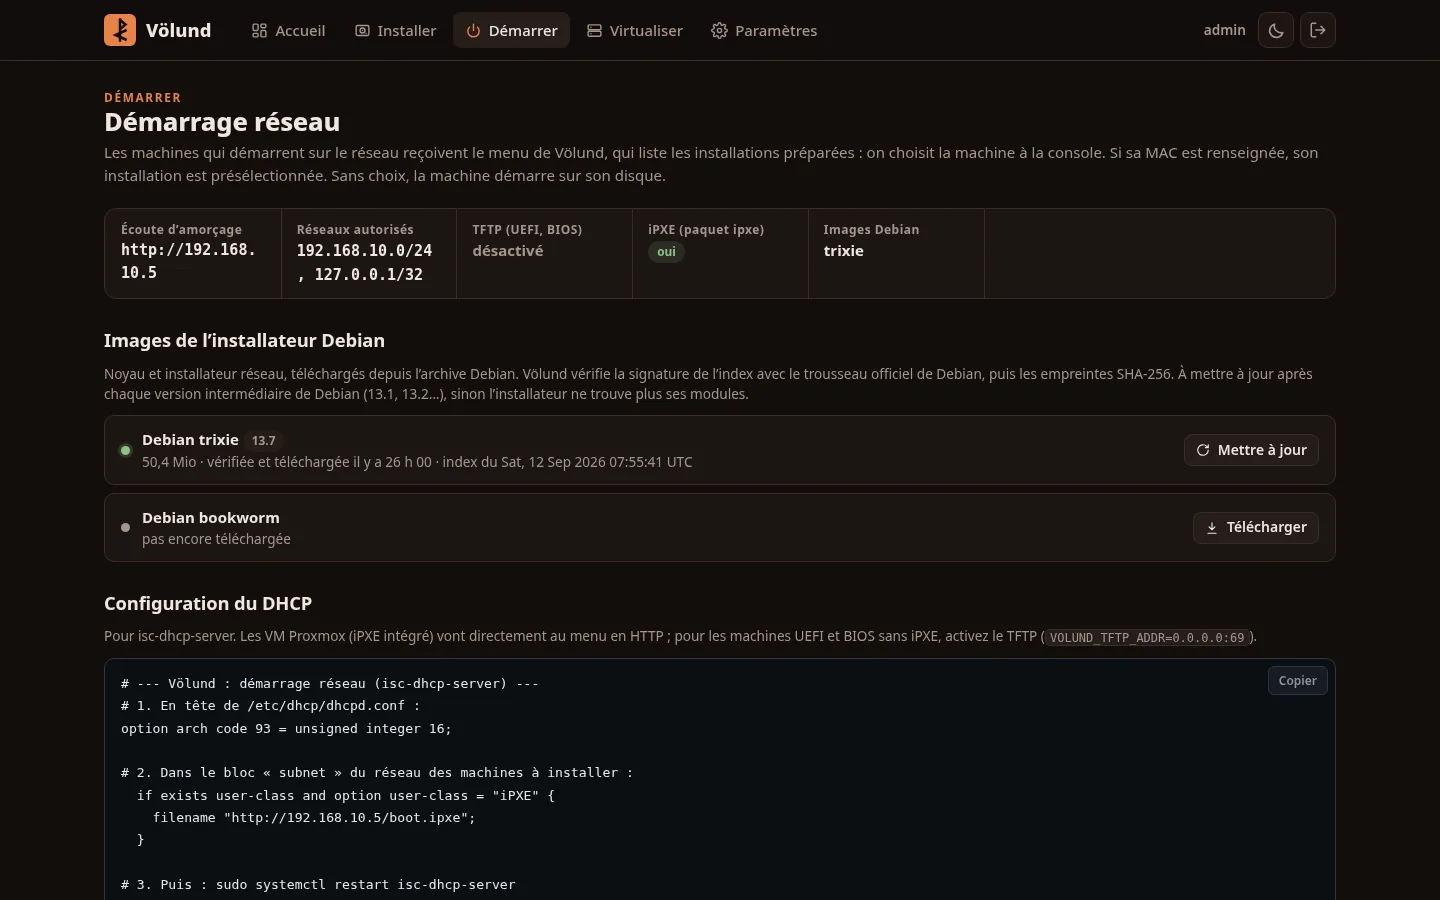The height and width of the screenshot is (900, 1440).
Task: Click the "Démarrage réseau" page heading
Action: pos(222,122)
